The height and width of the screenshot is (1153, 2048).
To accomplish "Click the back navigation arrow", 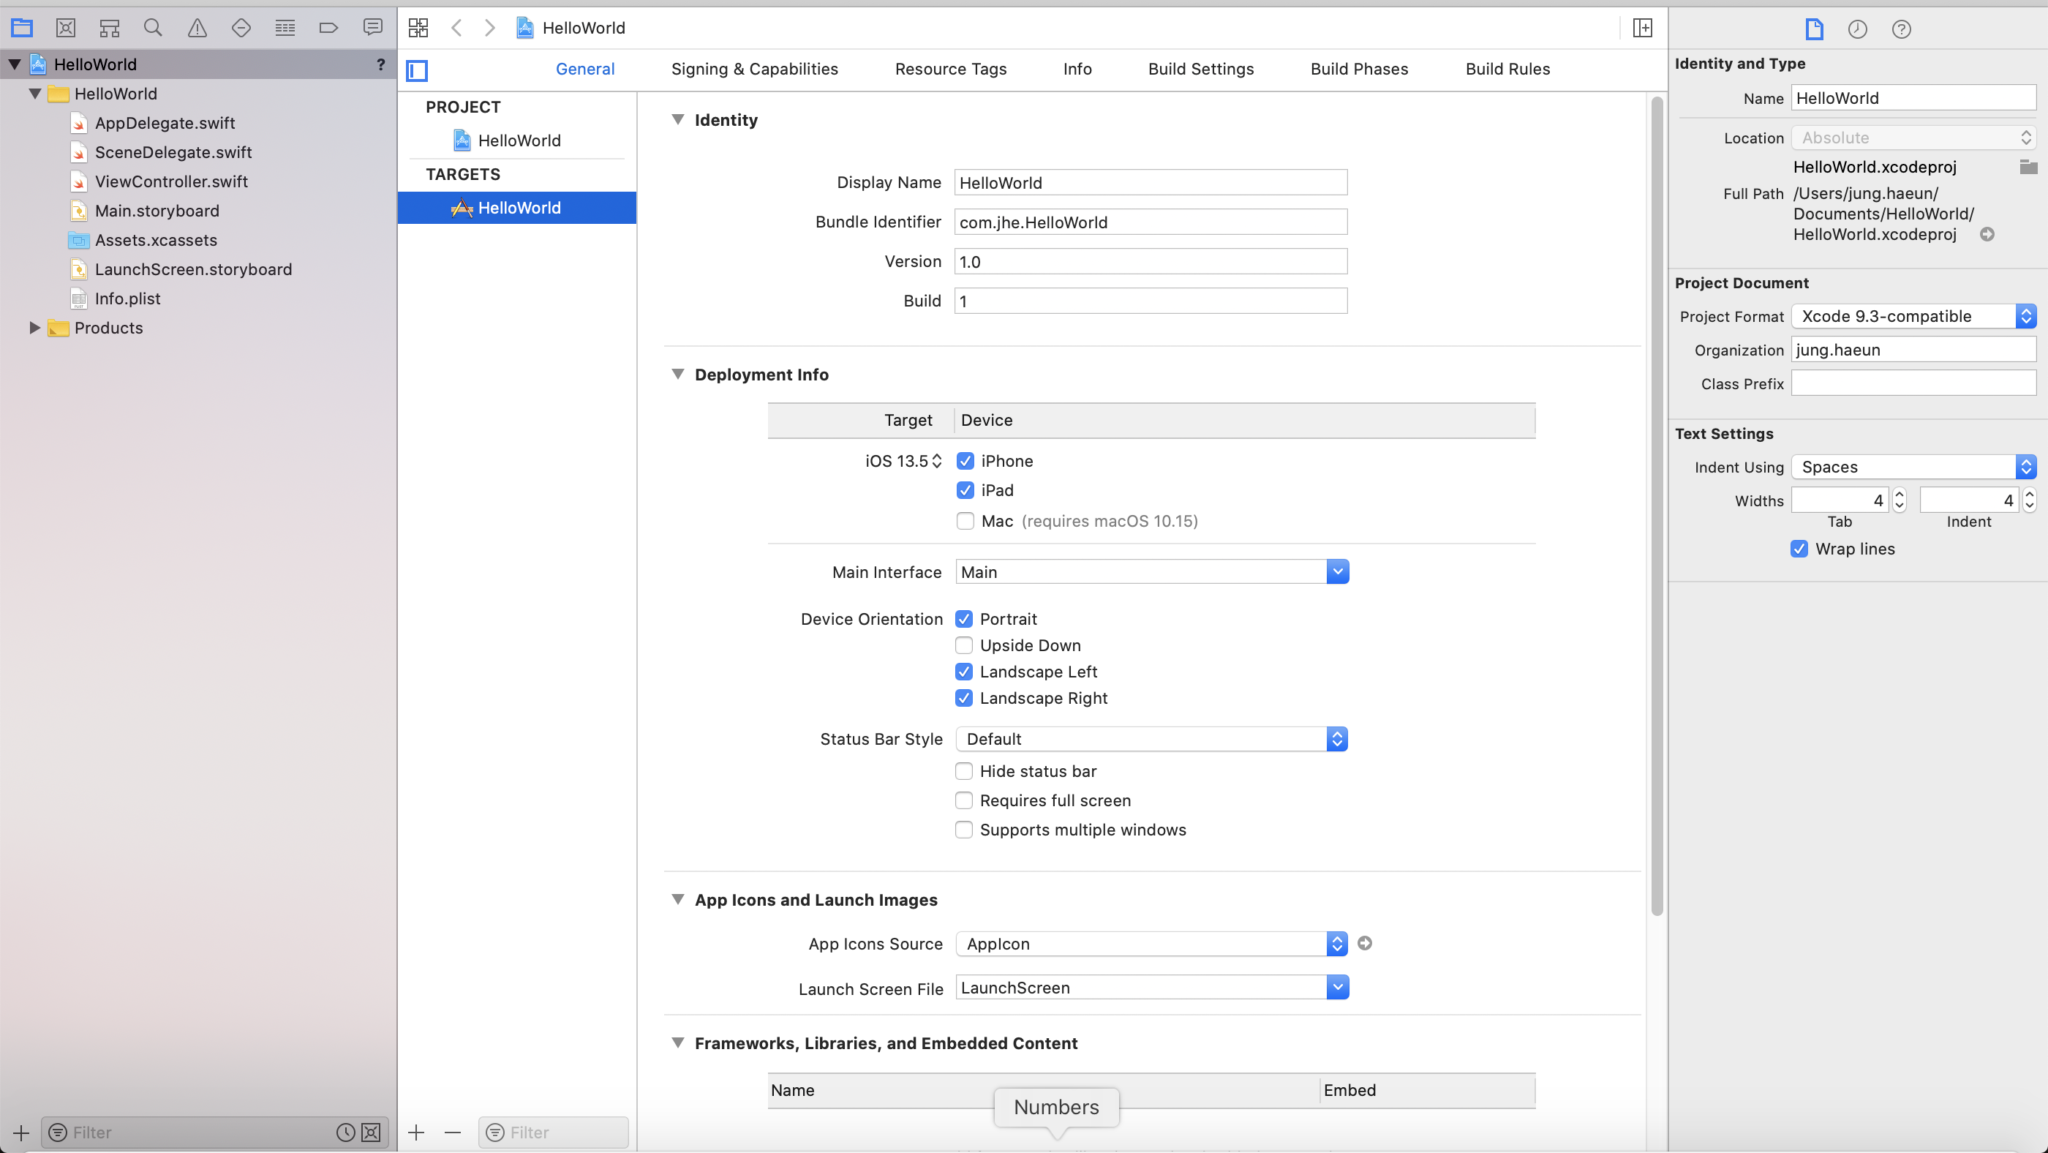I will pyautogui.click(x=457, y=27).
